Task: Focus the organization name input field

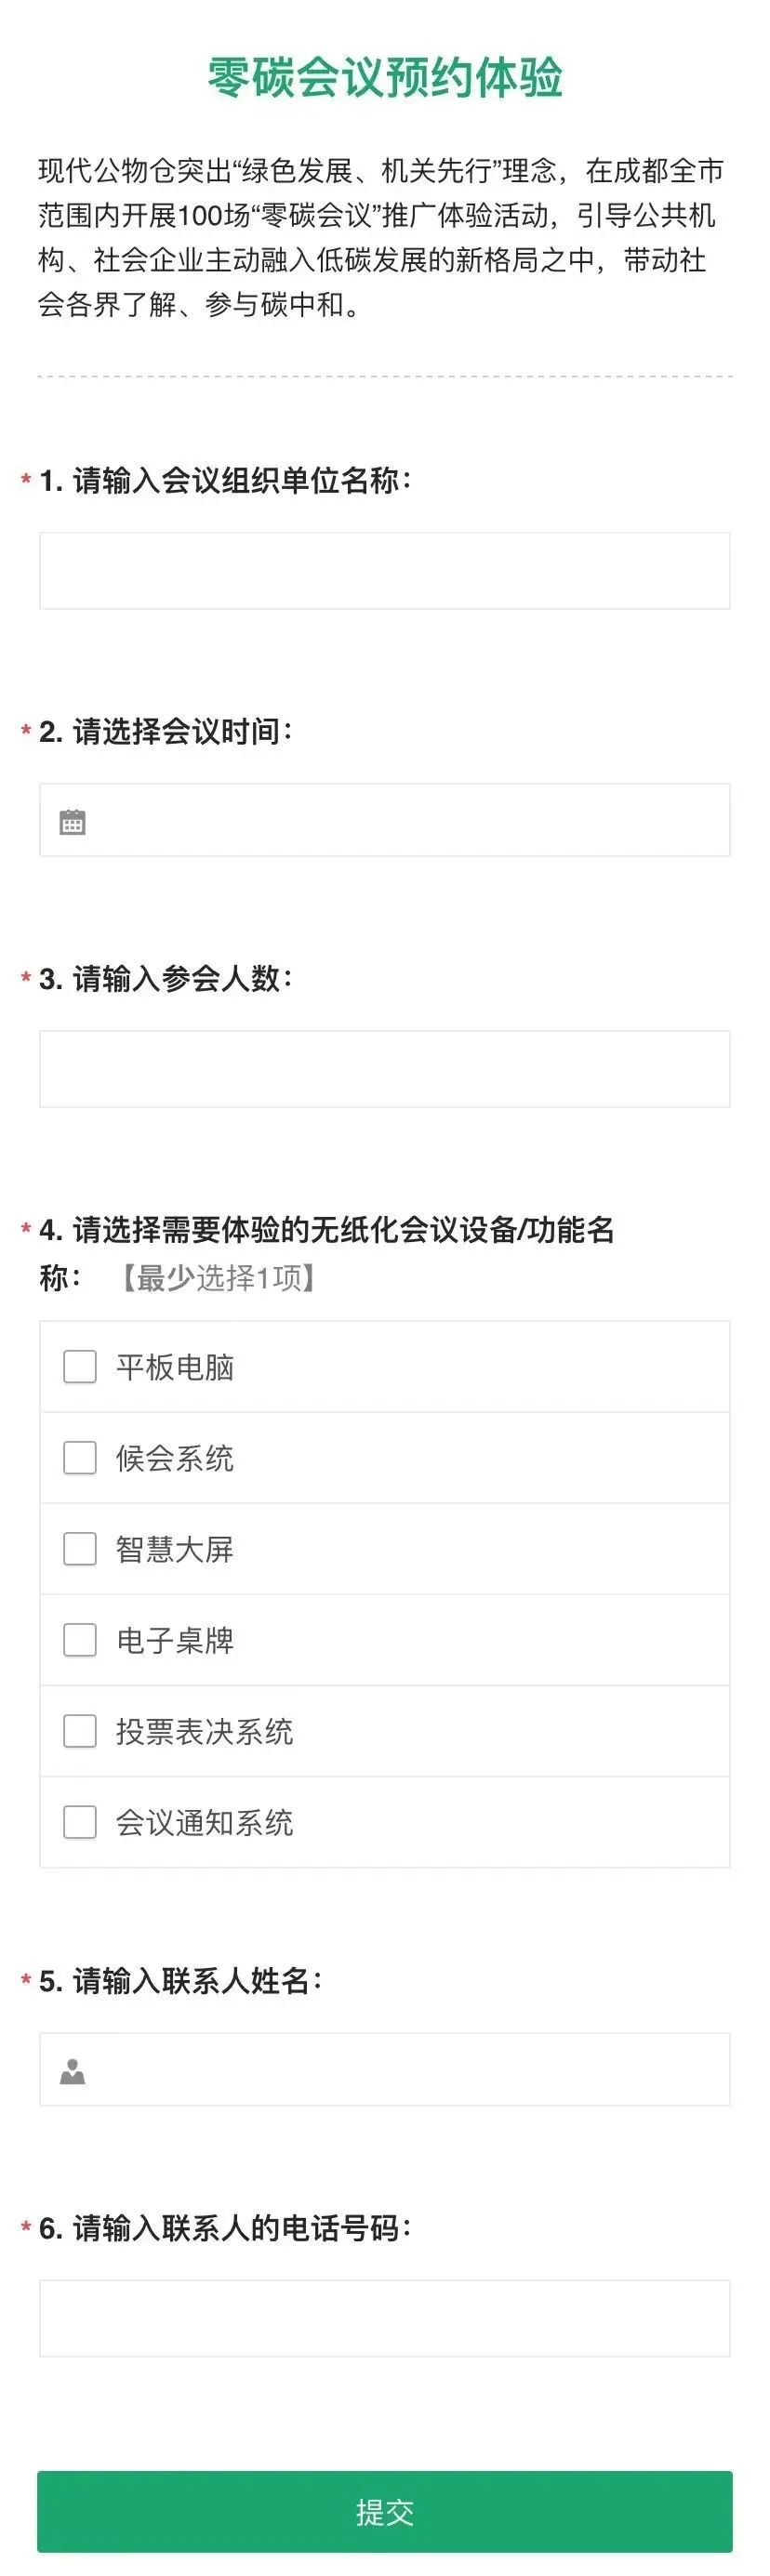Action: 385,571
